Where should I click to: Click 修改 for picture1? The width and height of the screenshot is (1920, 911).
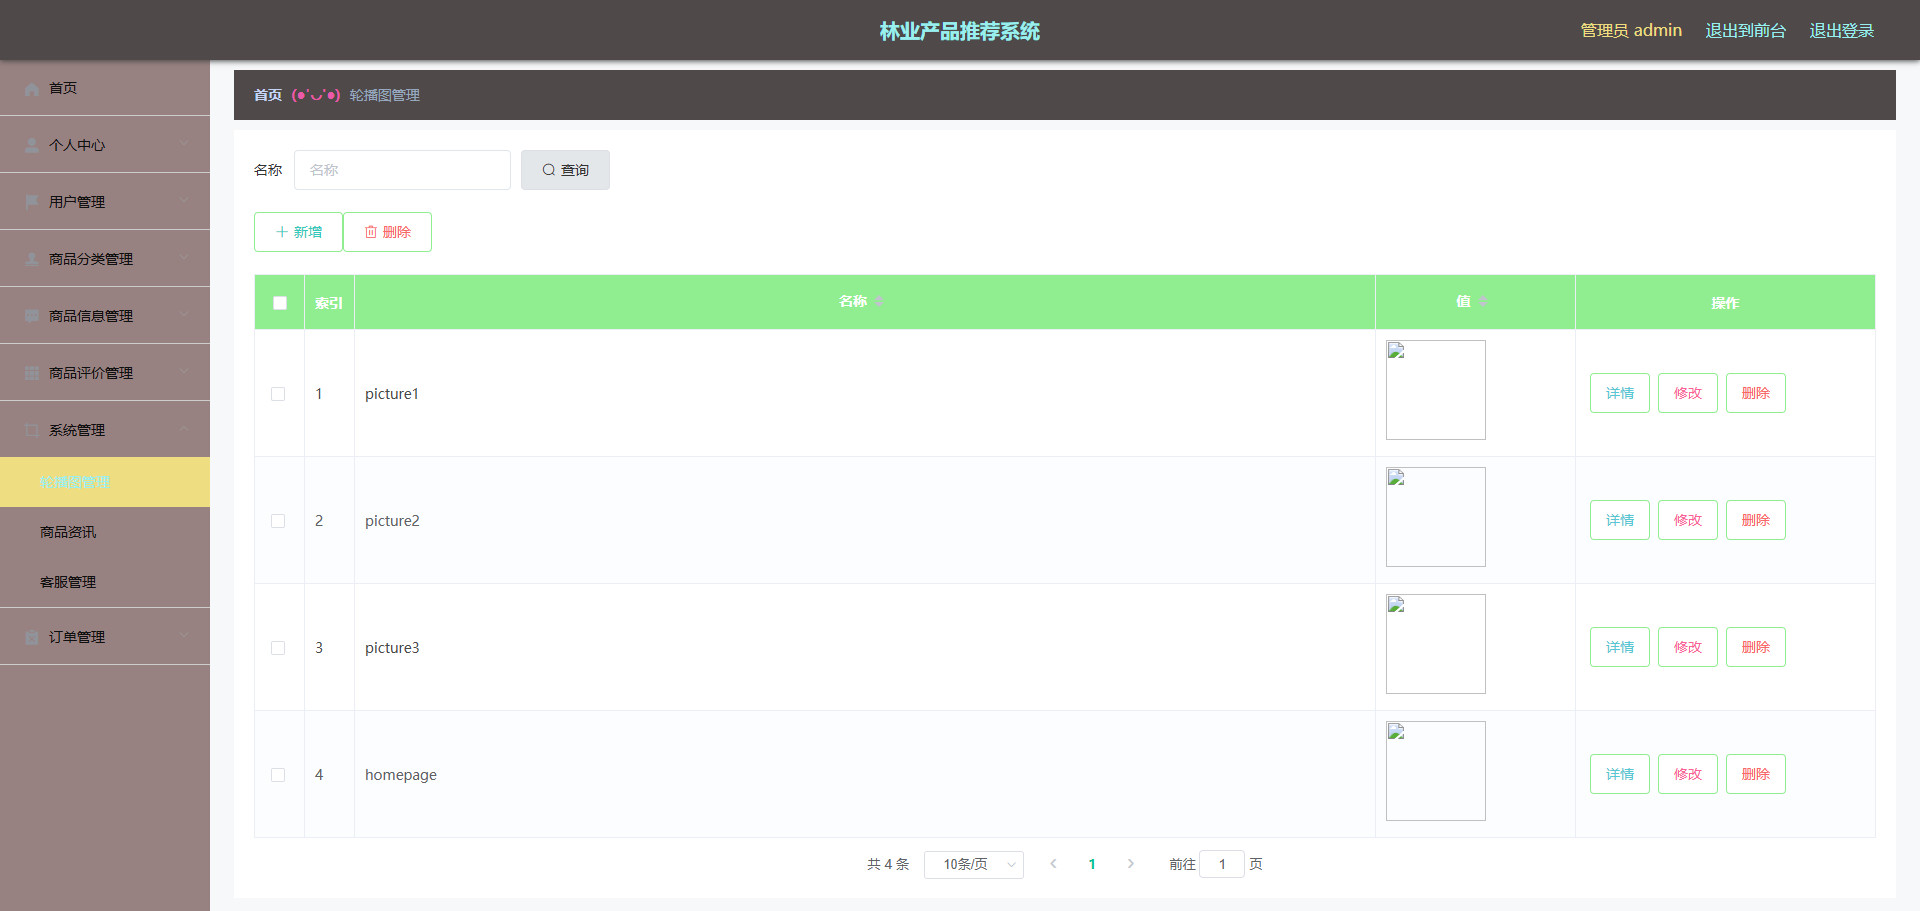tap(1688, 393)
